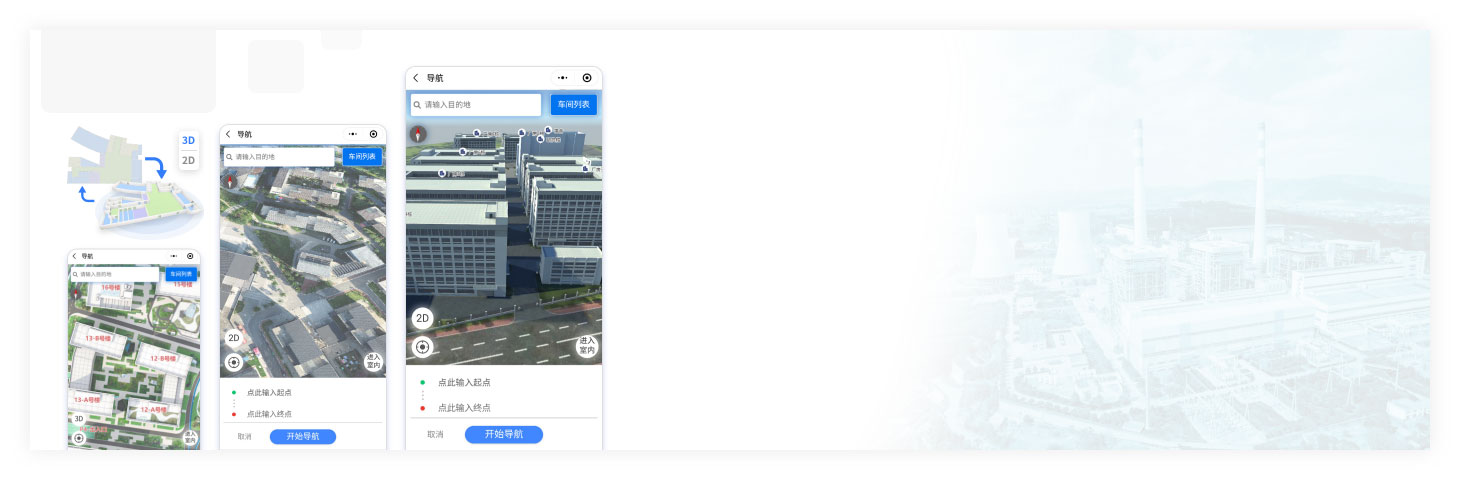The width and height of the screenshot is (1460, 480).
Task: Click the mini-program close circle on the middle phone
Action: pos(373,134)
